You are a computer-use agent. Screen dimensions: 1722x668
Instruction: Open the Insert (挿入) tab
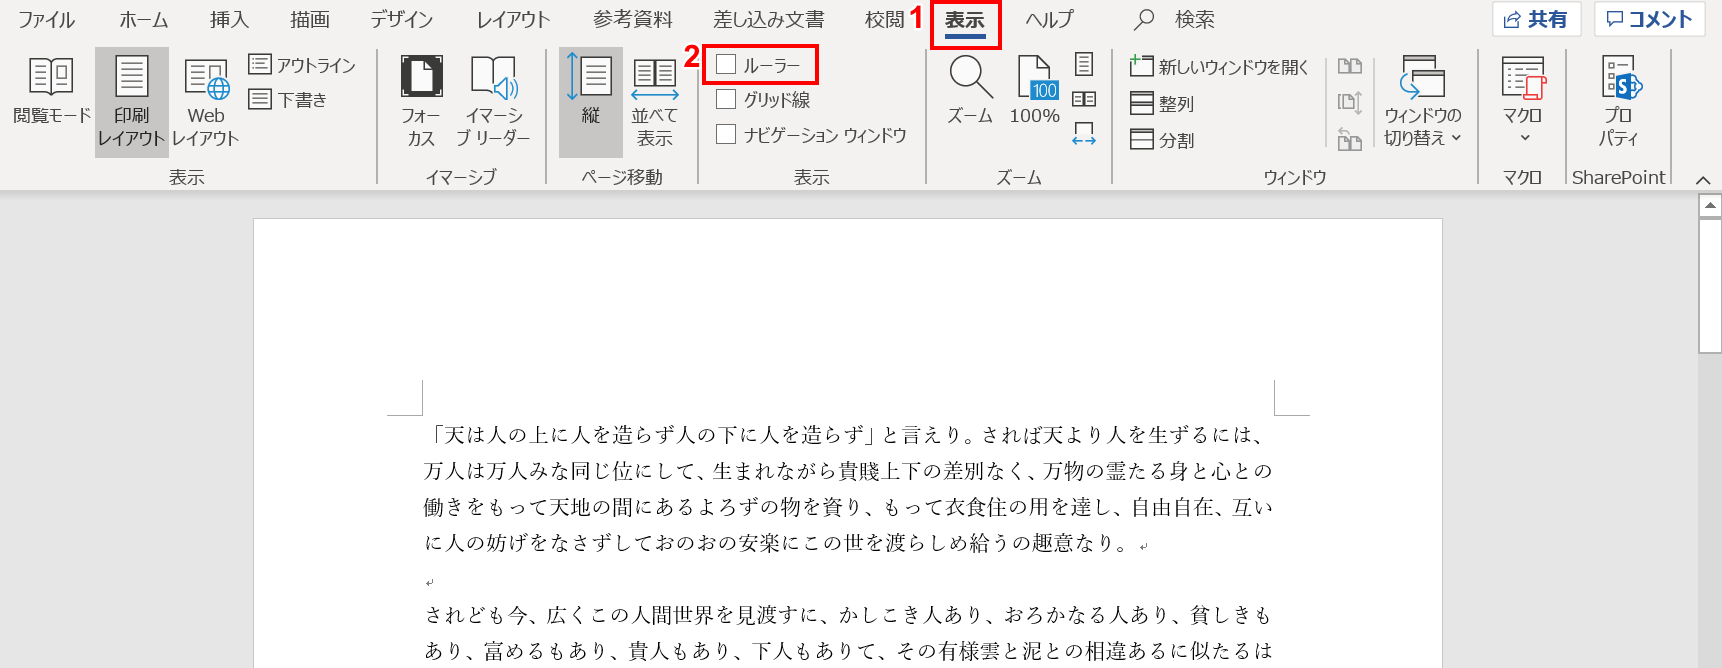229,20
